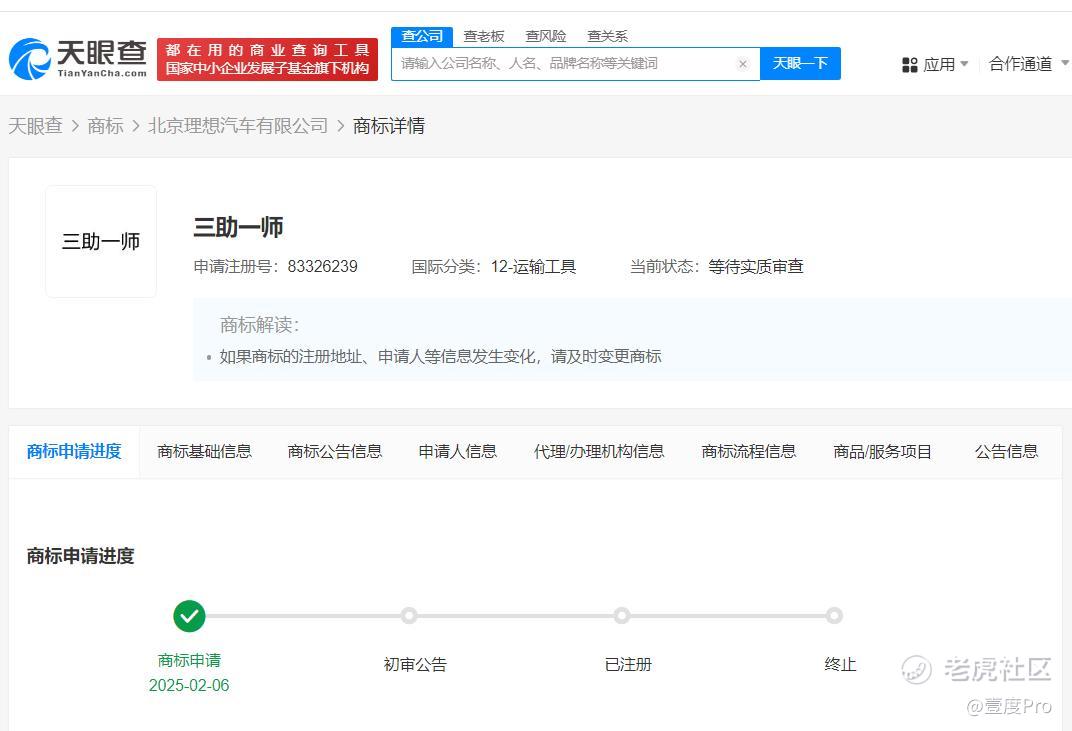Image resolution: width=1072 pixels, height=731 pixels.
Task: Switch to the 查关系 search tab
Action: [x=607, y=36]
